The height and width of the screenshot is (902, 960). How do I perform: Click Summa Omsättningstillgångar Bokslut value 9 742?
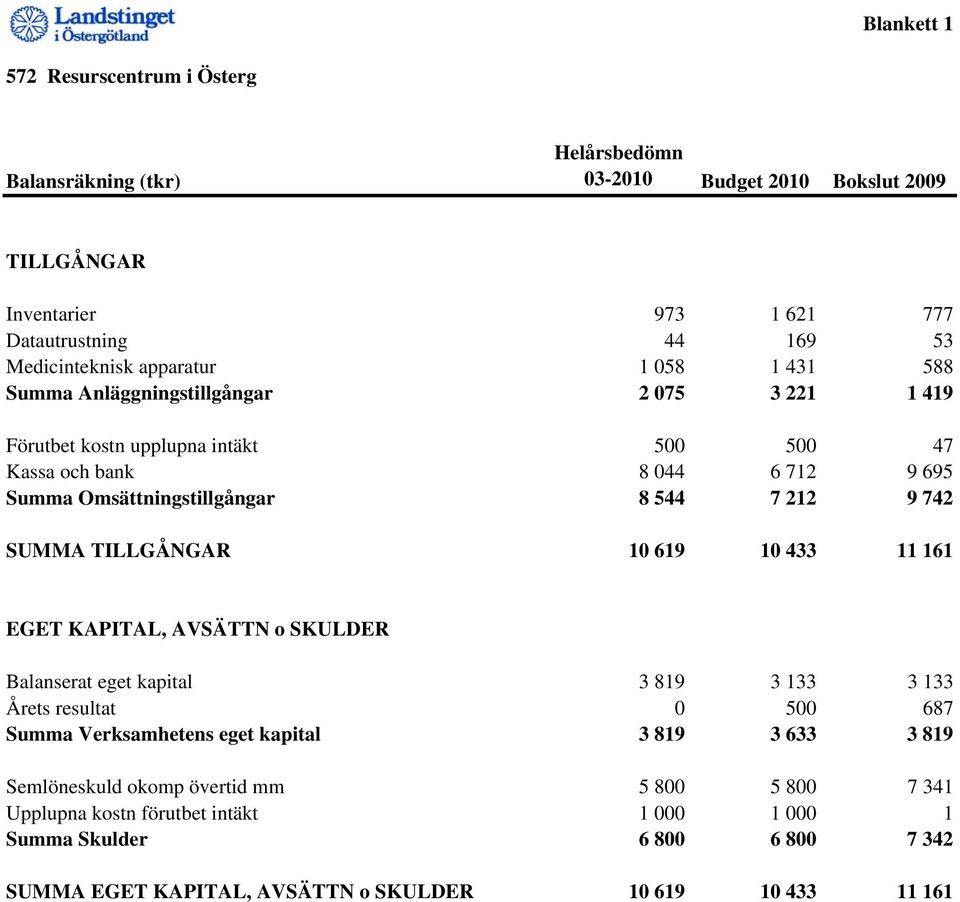[930, 498]
